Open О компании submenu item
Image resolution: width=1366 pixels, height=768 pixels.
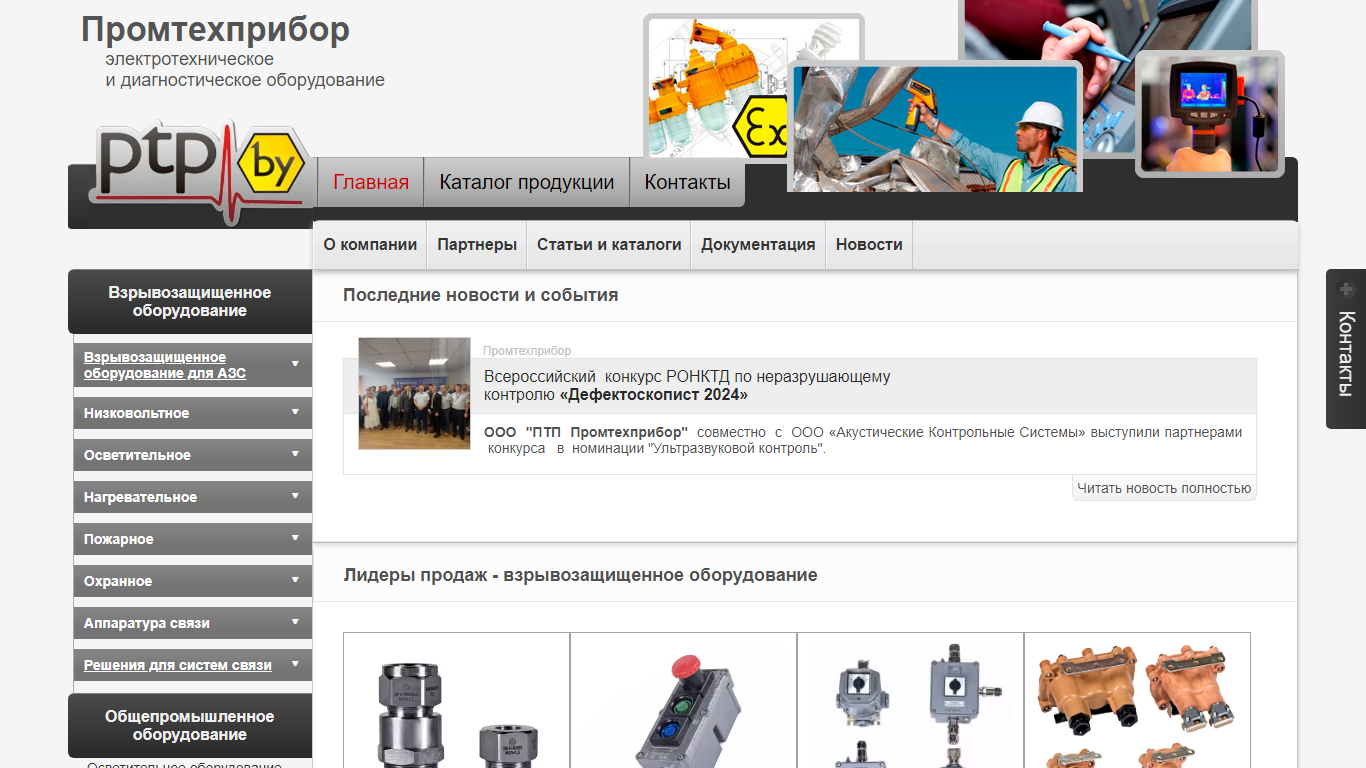pos(370,245)
